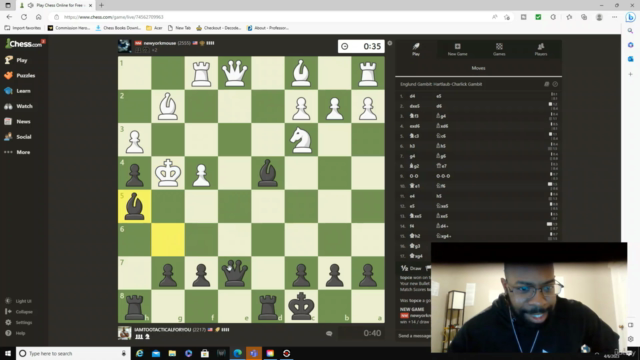Add page to favorites star icon
This screenshot has height=360, width=640.
coord(507,17)
